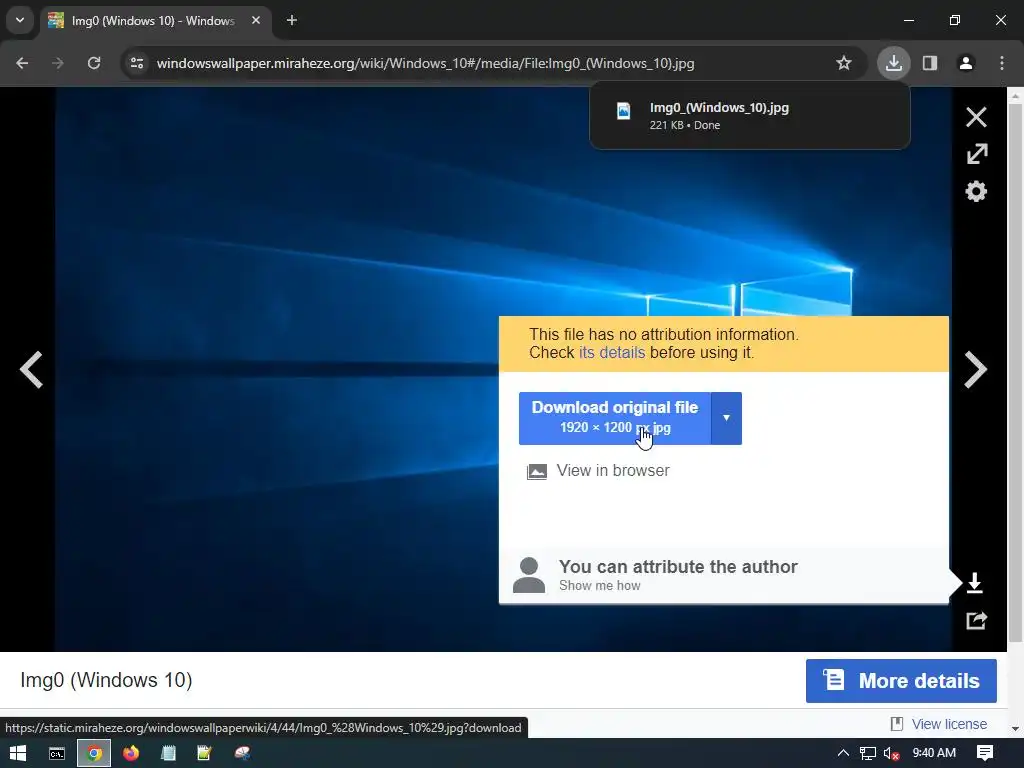The width and height of the screenshot is (1024, 768).
Task: Open the tab search dropdown
Action: click(20, 20)
